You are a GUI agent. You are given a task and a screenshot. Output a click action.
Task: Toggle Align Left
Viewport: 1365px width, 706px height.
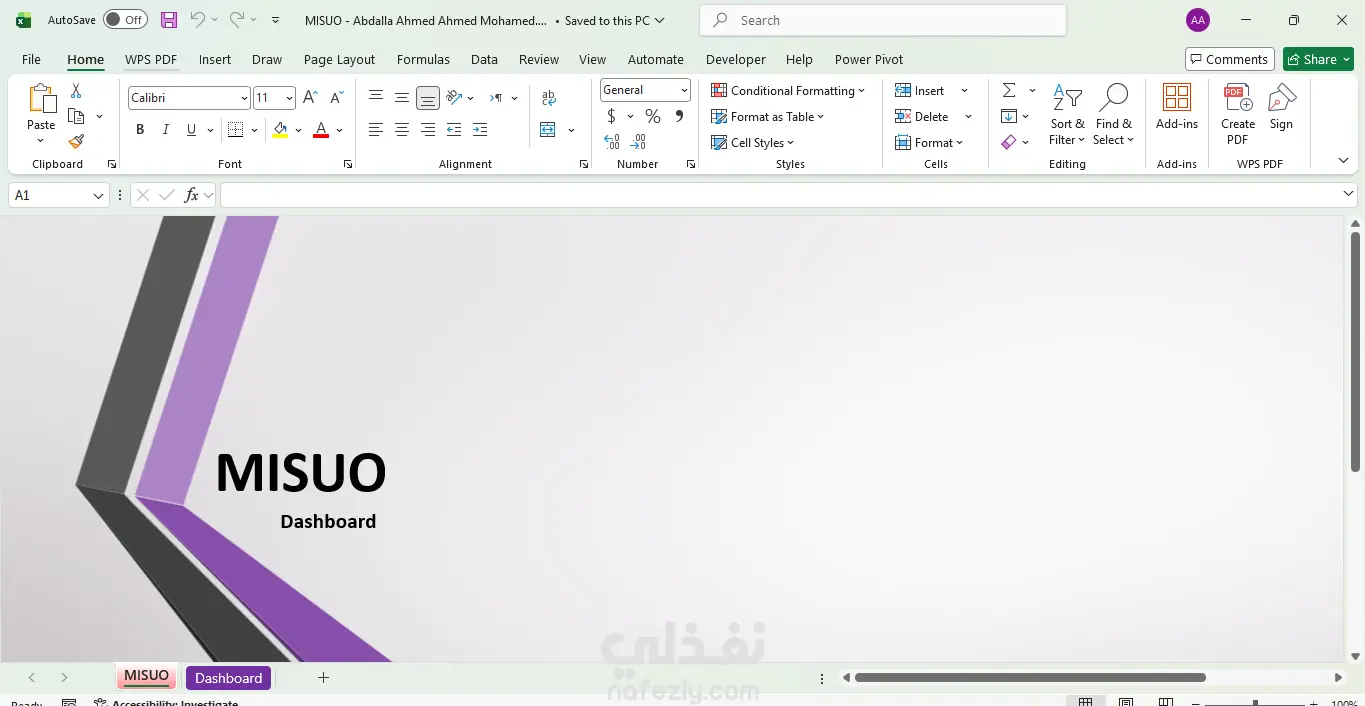tap(376, 130)
